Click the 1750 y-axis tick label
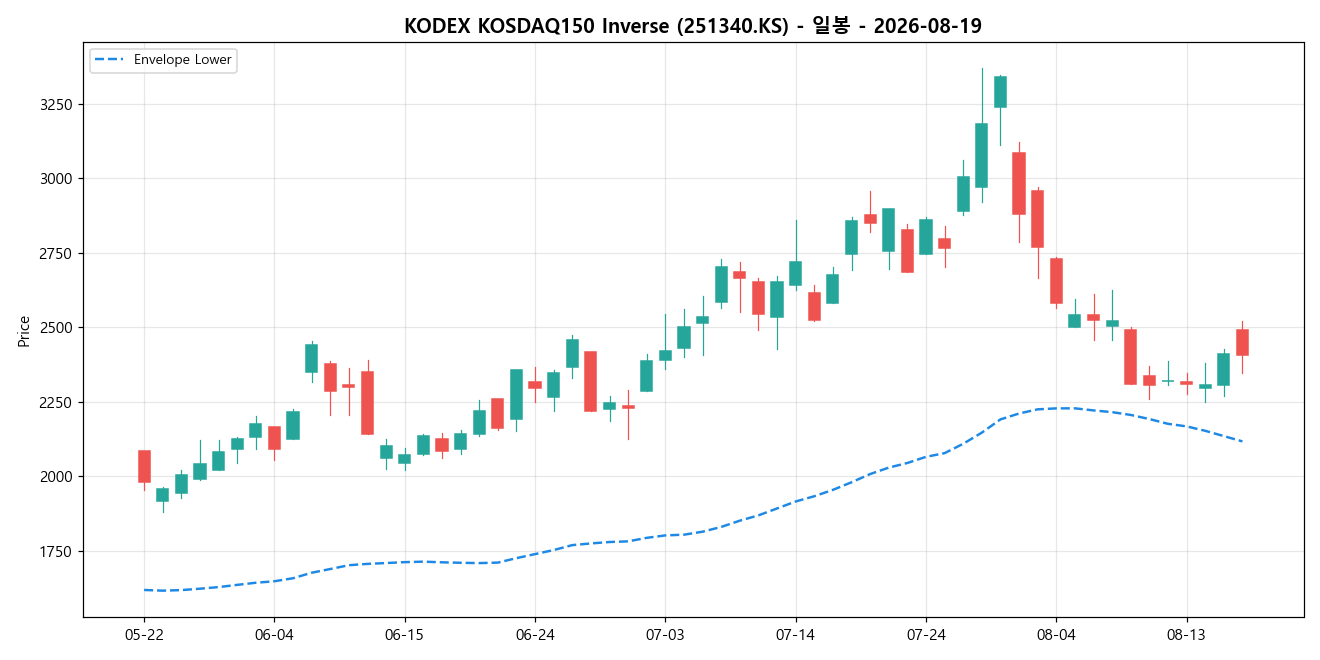1320x660 pixels. click(57, 551)
